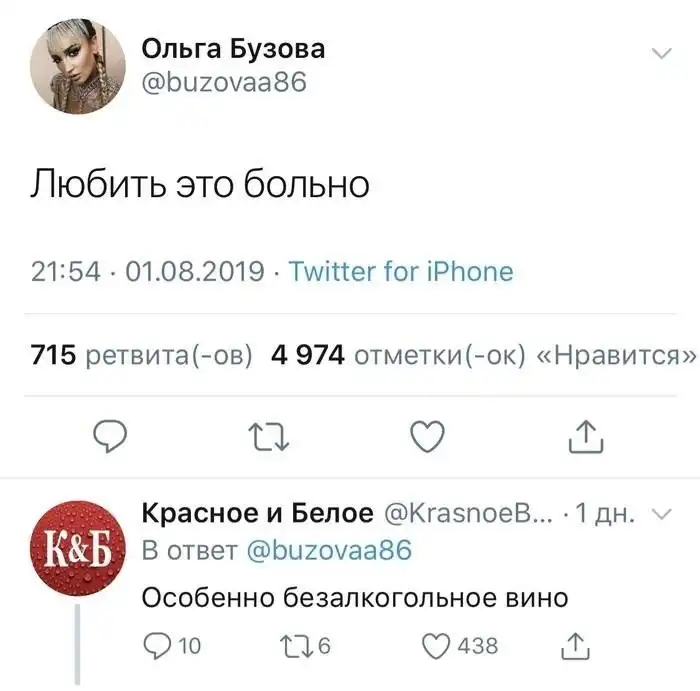Retweet the Красное и Белое reply
The image size is (700, 691).
tap(290, 646)
